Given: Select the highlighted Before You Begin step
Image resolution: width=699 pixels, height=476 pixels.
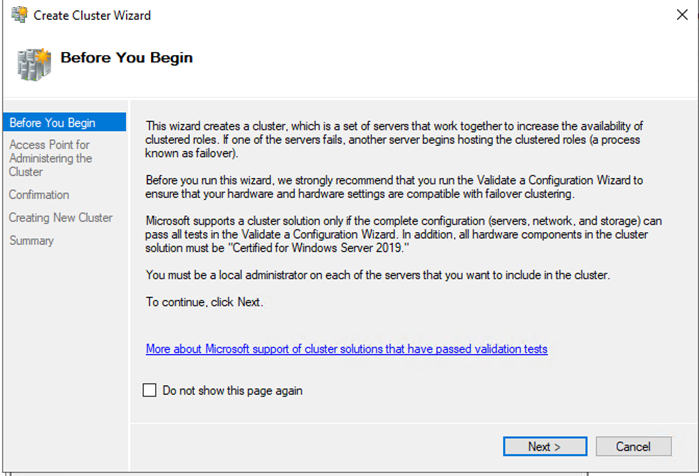Looking at the screenshot, I should [x=65, y=123].
